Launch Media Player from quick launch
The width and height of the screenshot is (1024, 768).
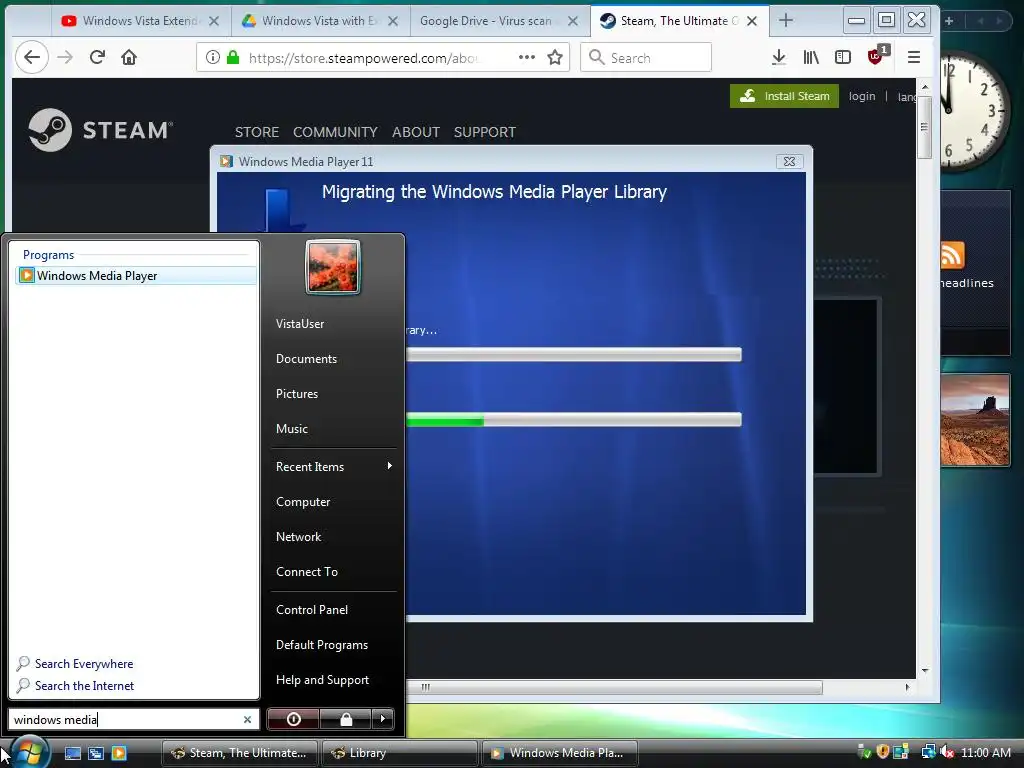[x=119, y=753]
